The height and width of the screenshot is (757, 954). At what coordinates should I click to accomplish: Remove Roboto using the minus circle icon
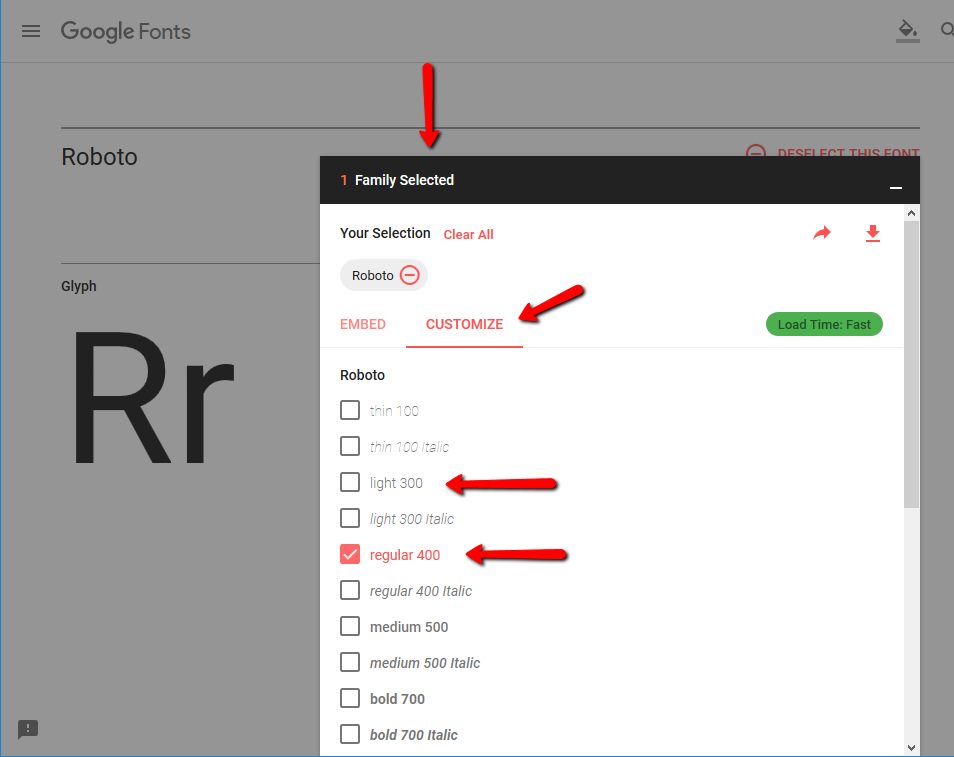point(409,275)
